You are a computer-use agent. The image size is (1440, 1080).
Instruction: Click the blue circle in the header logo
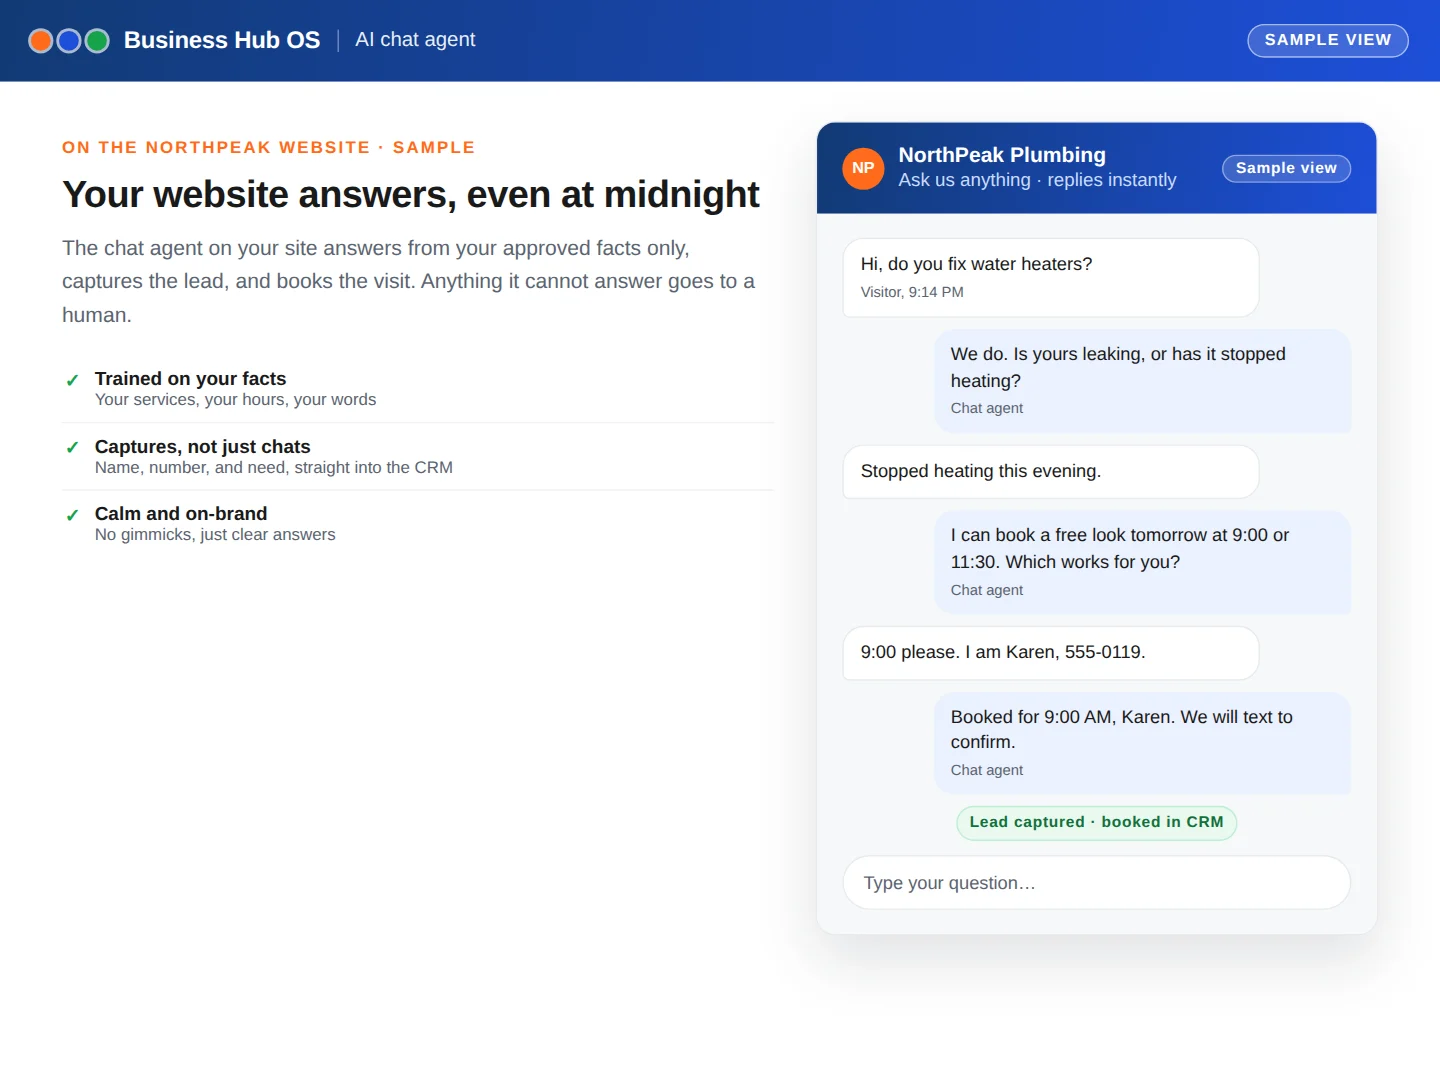click(x=69, y=41)
